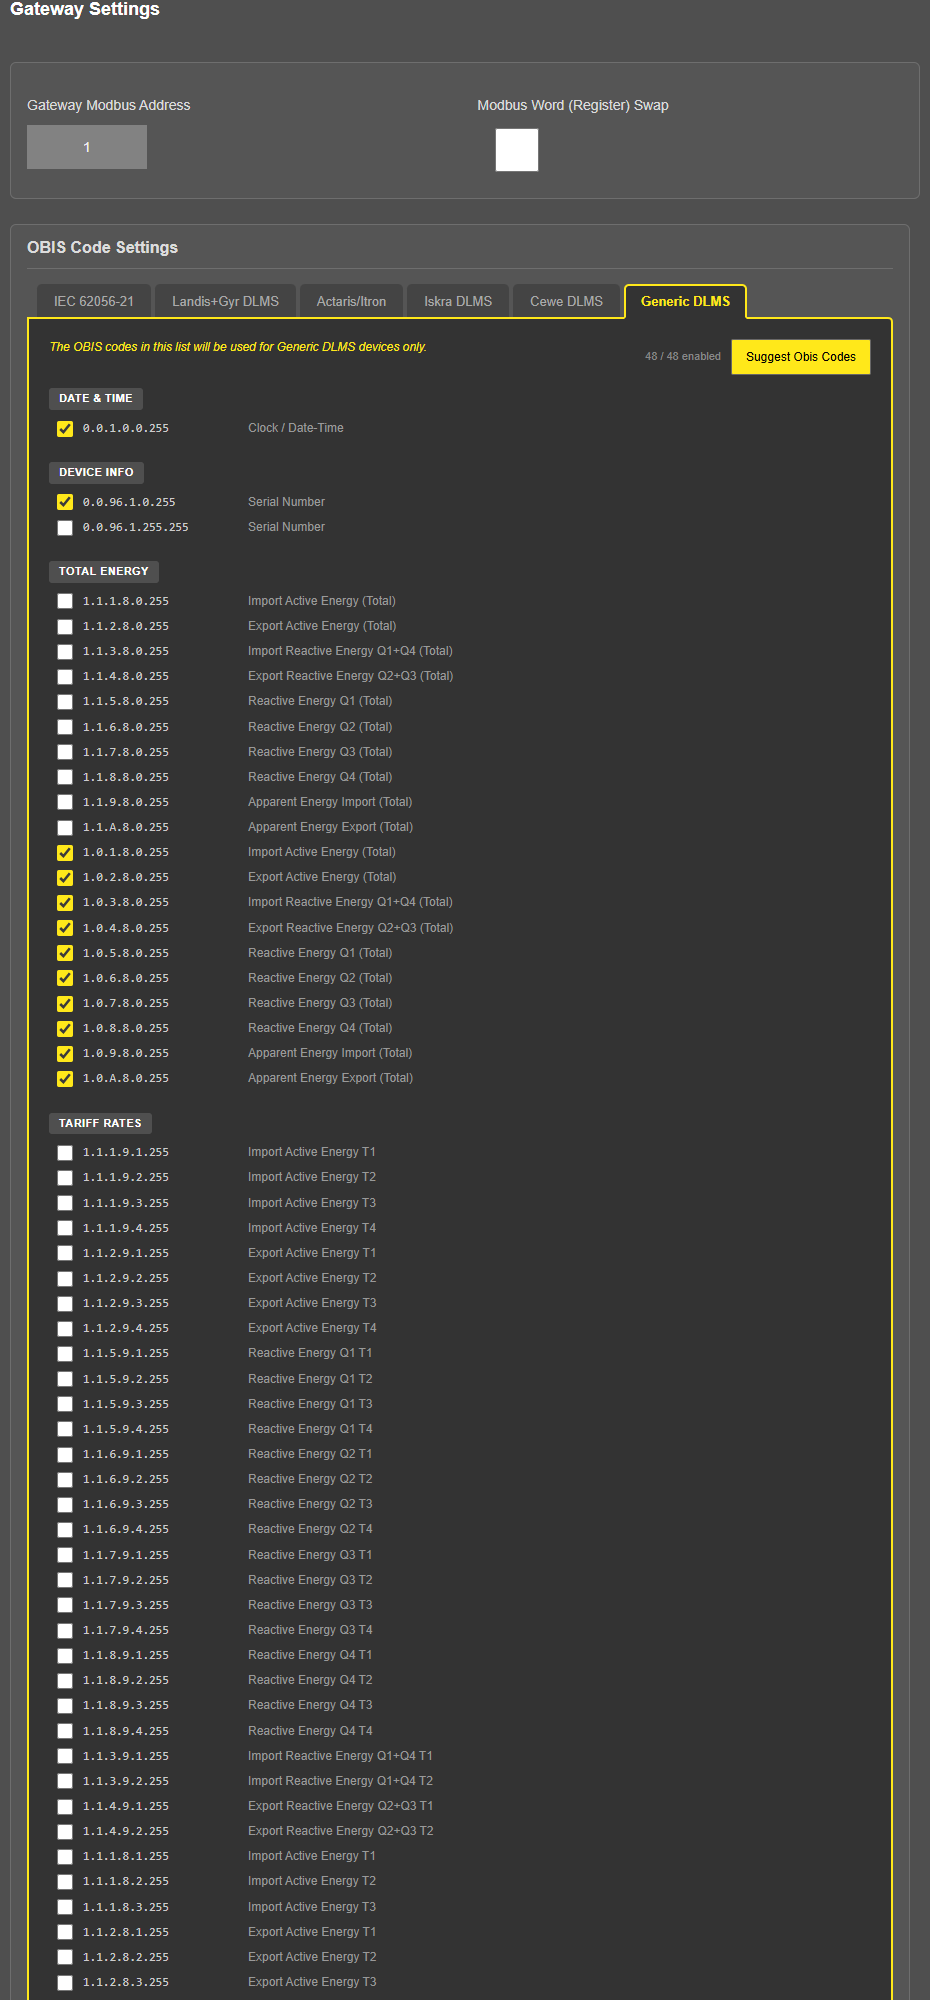The image size is (930, 2000).
Task: Tick the 1.1.6.9.1.255 Reactive Energy Q2 T1 checkbox
Action: click(x=65, y=1455)
